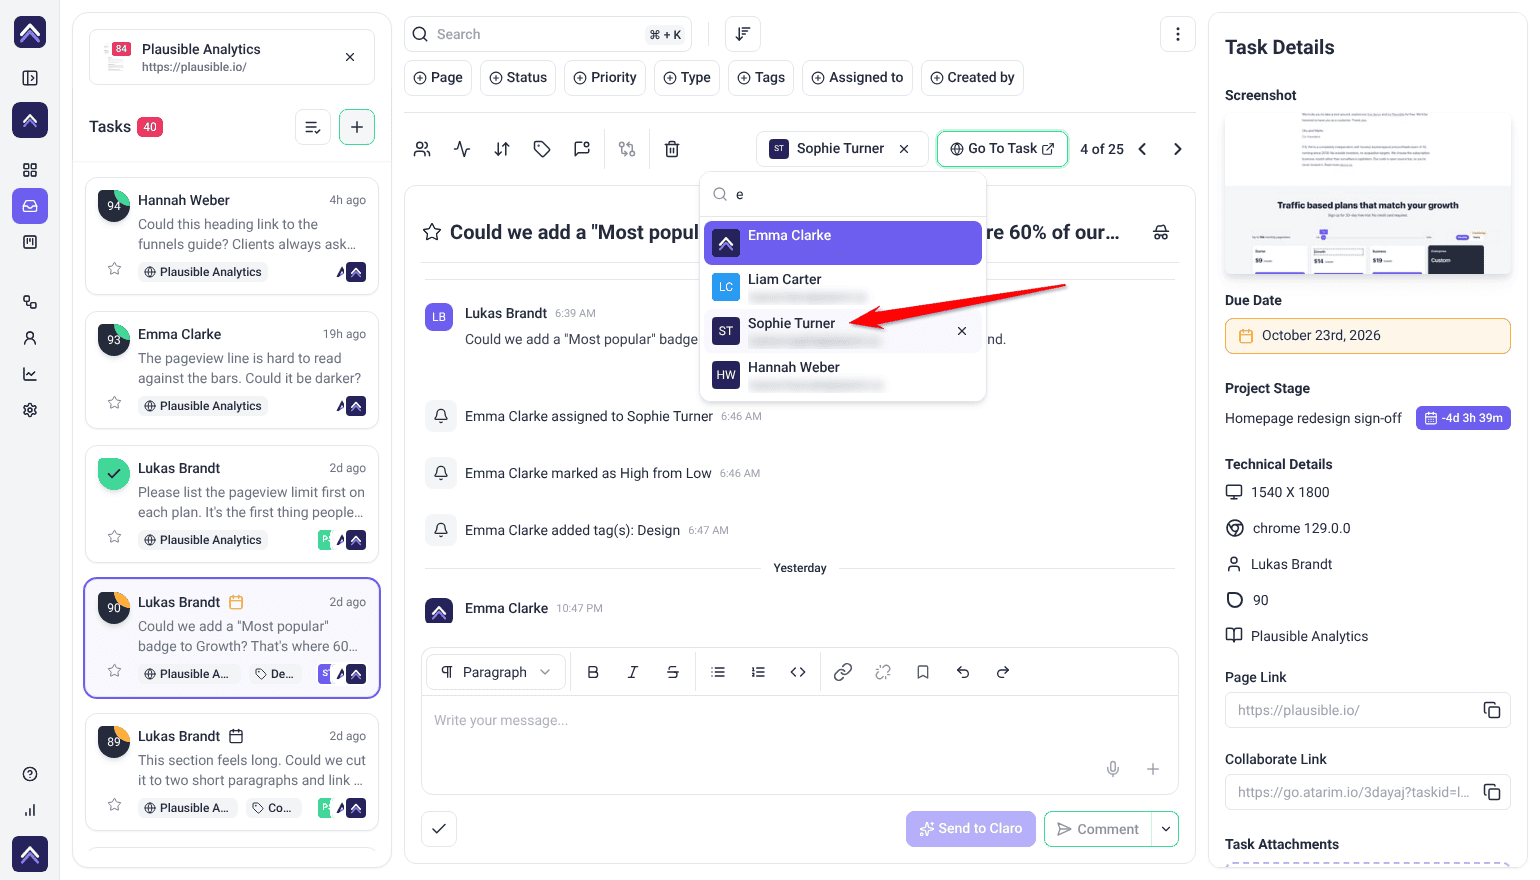
Task: Toggle italic formatting in editor
Action: (x=633, y=672)
